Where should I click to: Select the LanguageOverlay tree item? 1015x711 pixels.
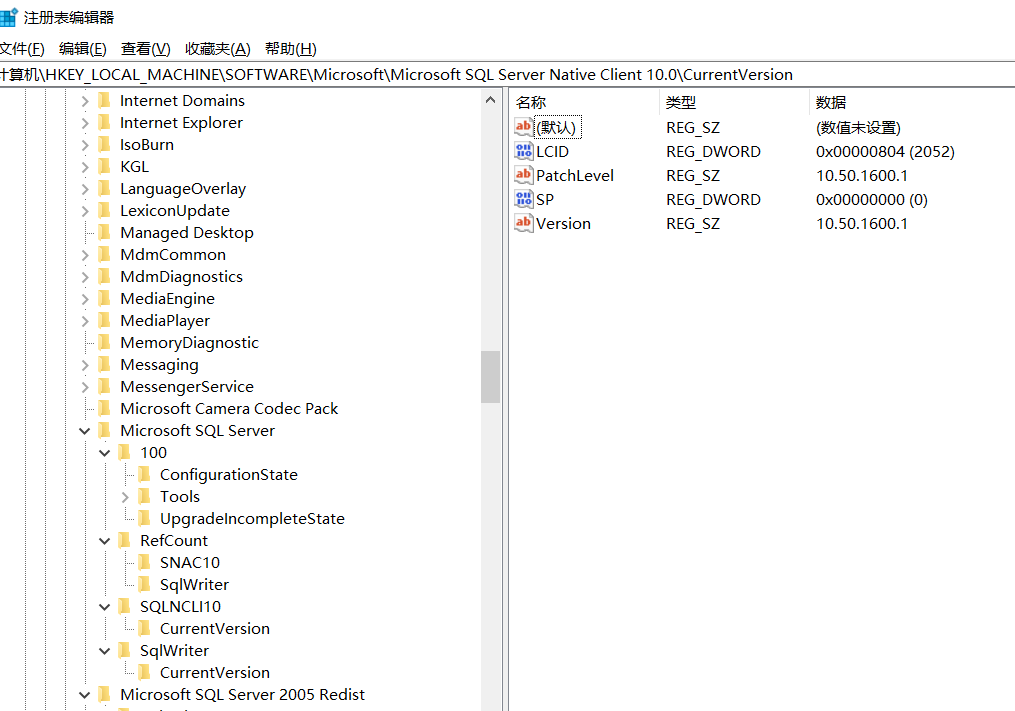coord(183,189)
